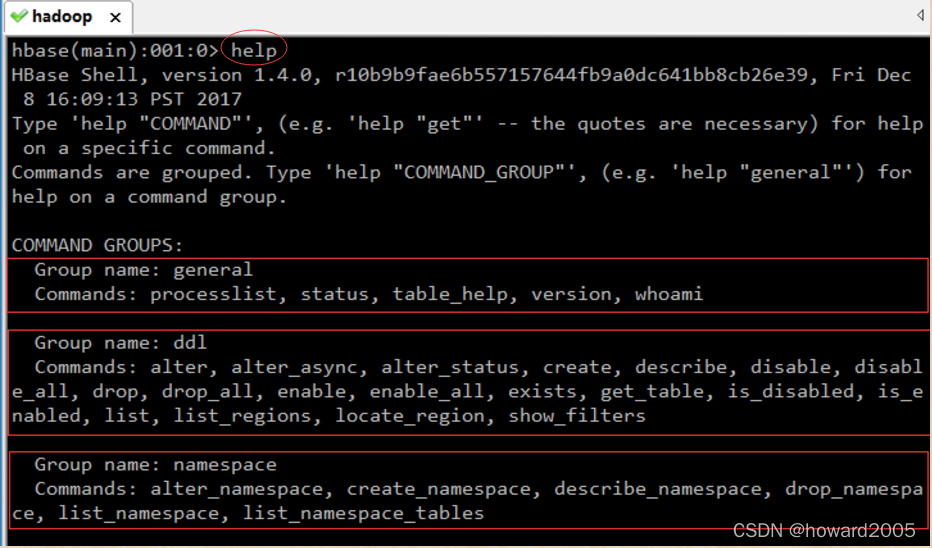Click the 'enable_all' command
This screenshot has width=932, height=548.
click(427, 392)
